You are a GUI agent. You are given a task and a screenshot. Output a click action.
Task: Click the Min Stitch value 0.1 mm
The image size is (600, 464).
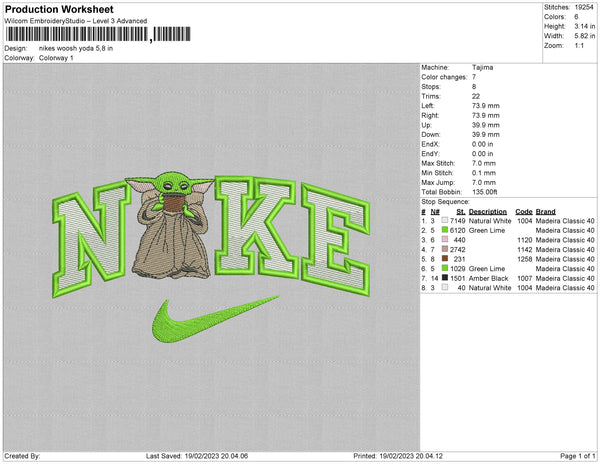click(x=484, y=173)
